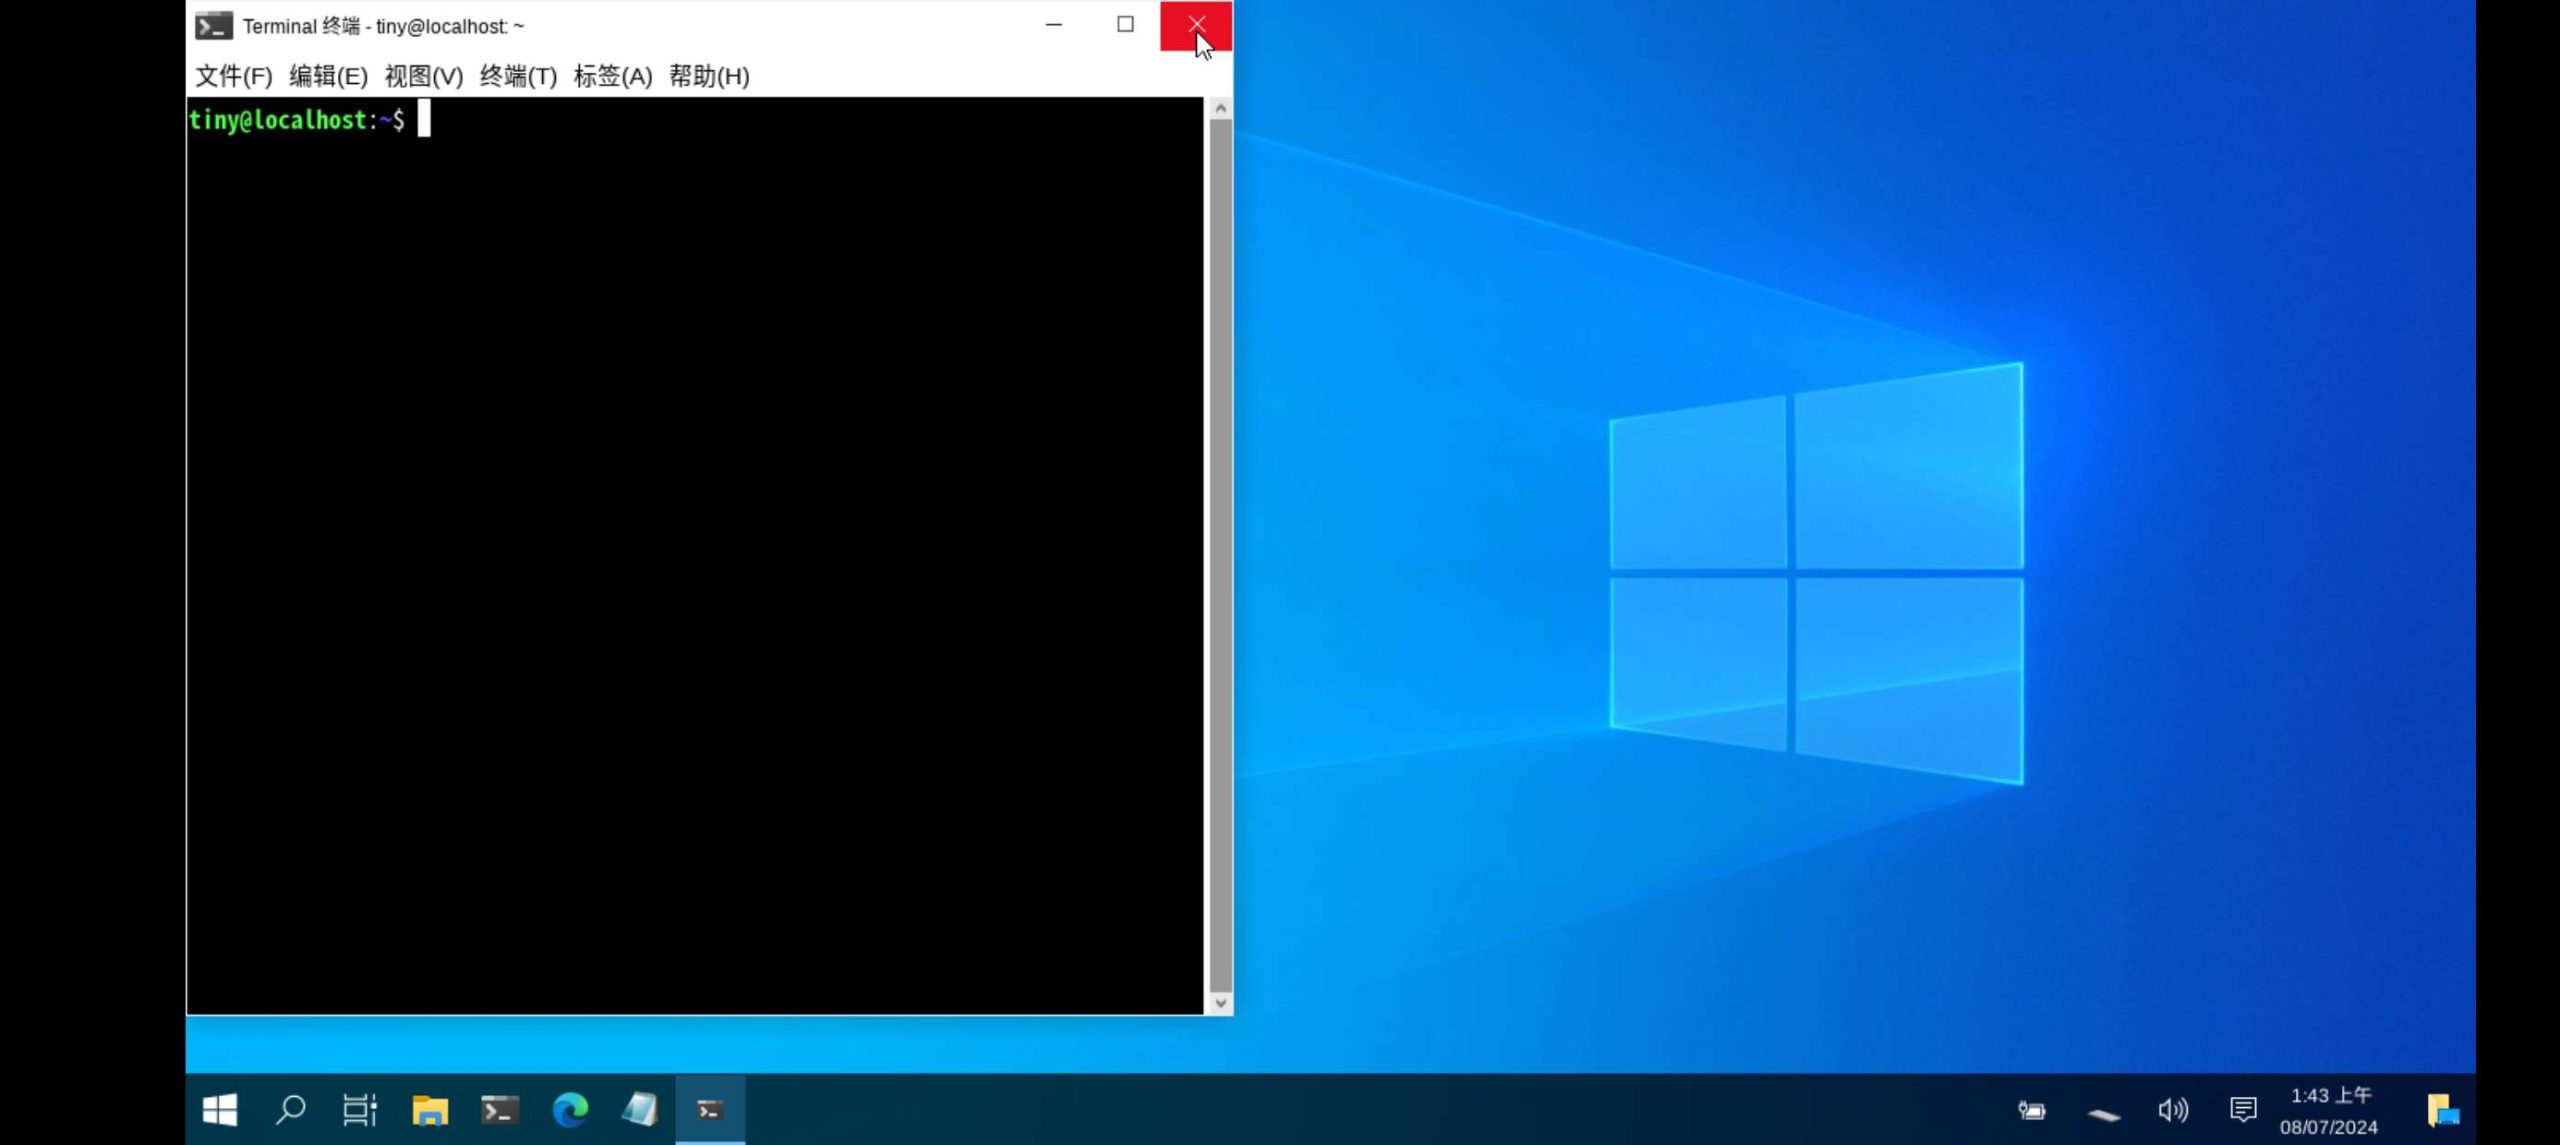The width and height of the screenshot is (2560, 1145).
Task: Click the taskbar search magnifier icon
Action: coord(290,1109)
